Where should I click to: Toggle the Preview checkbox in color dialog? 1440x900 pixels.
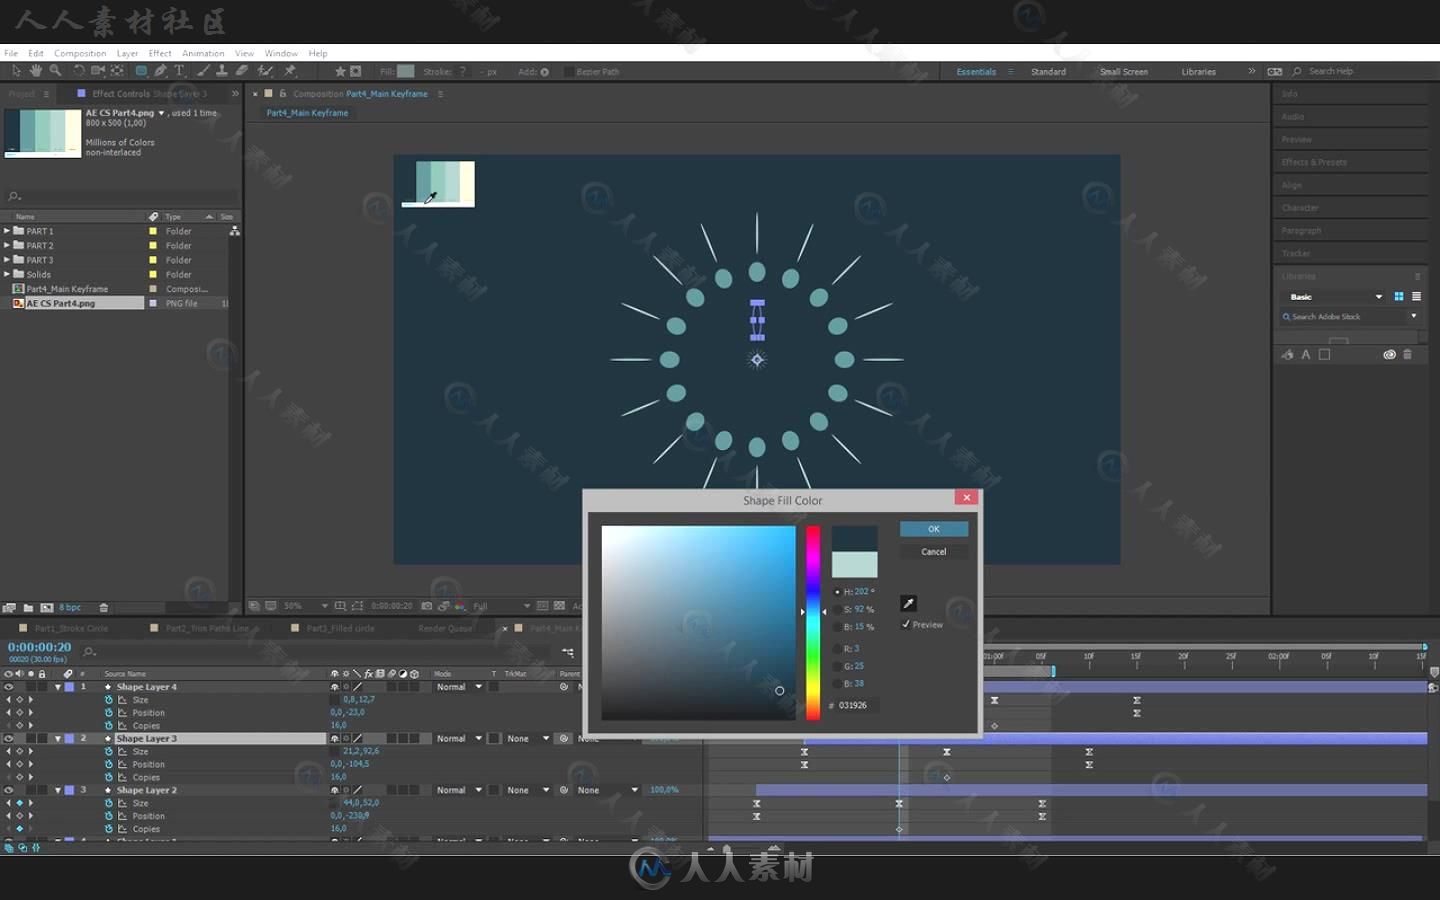(906, 624)
